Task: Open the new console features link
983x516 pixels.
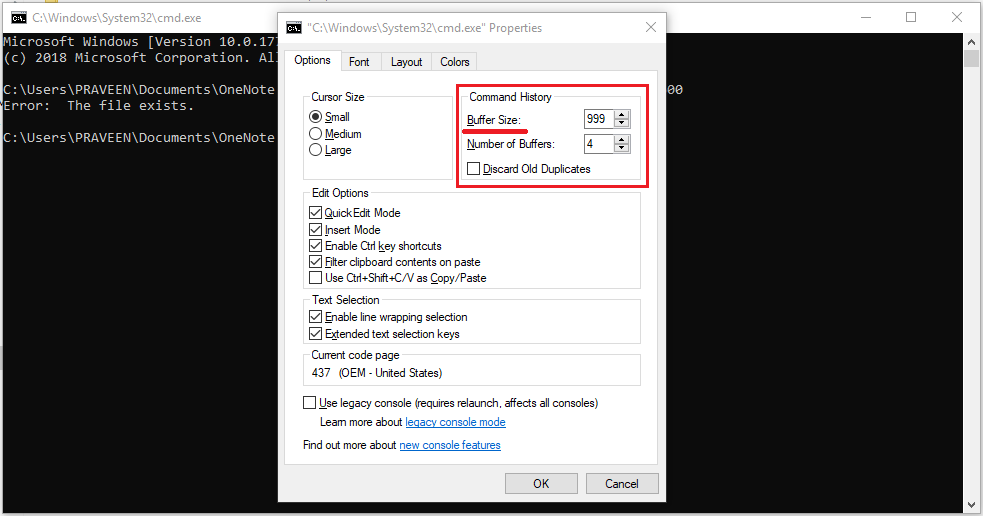Action: pos(450,445)
